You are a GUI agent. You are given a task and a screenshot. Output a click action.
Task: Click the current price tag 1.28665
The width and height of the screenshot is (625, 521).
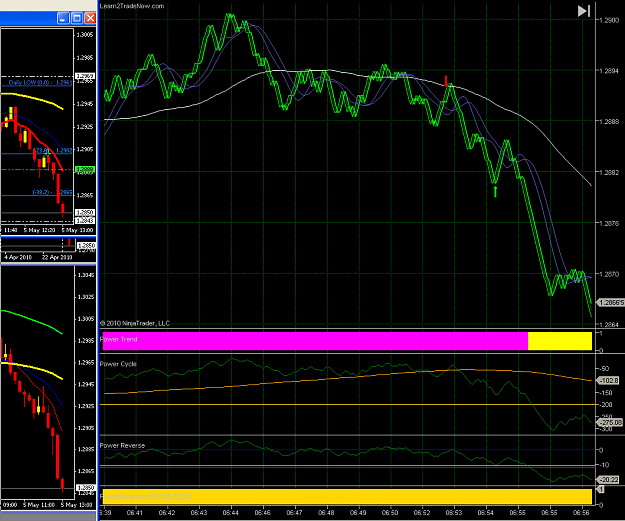[611, 303]
